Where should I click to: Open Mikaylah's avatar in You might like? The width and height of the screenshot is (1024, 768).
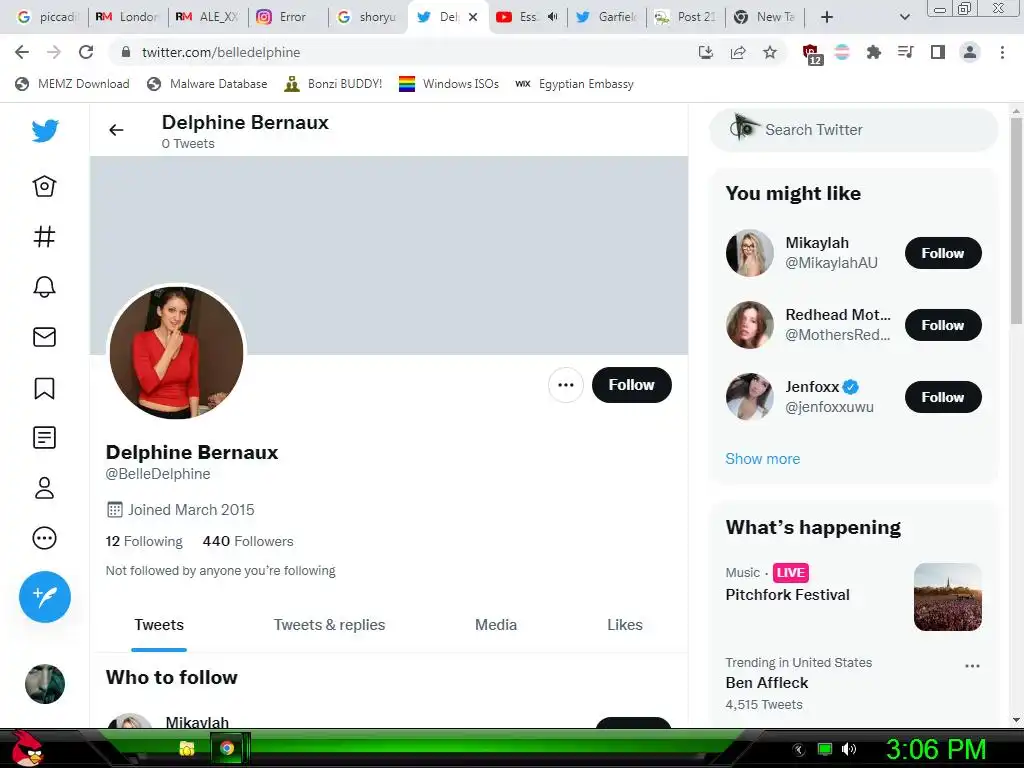(x=750, y=253)
